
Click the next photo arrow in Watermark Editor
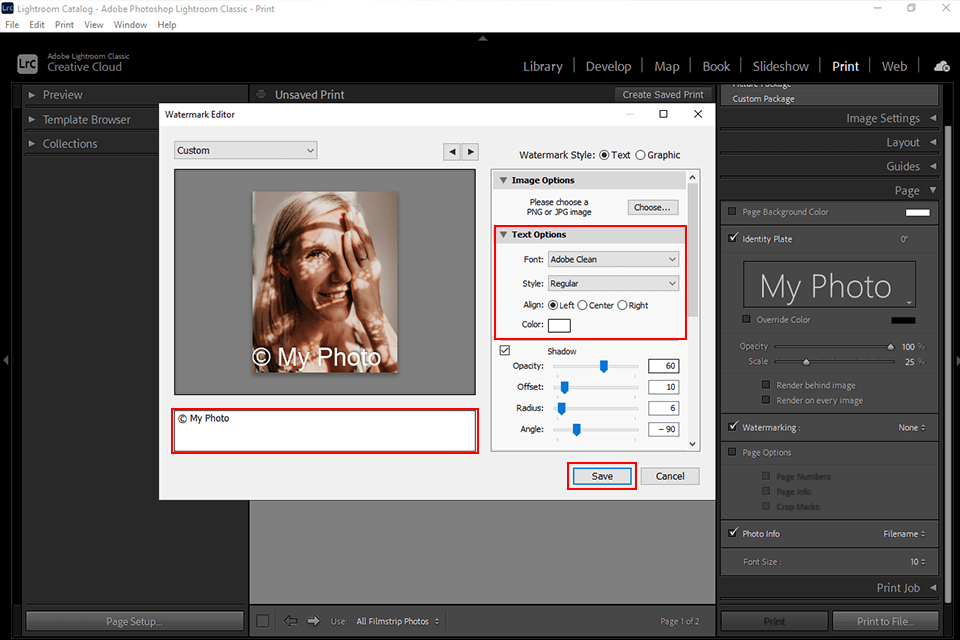(x=470, y=151)
